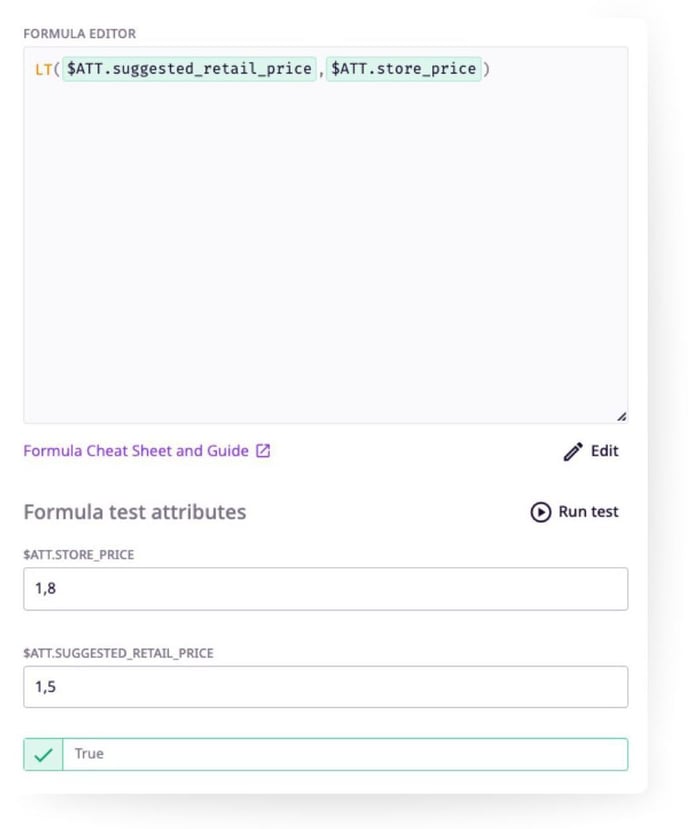
Task: Click the green checkmark result icon
Action: click(x=42, y=755)
